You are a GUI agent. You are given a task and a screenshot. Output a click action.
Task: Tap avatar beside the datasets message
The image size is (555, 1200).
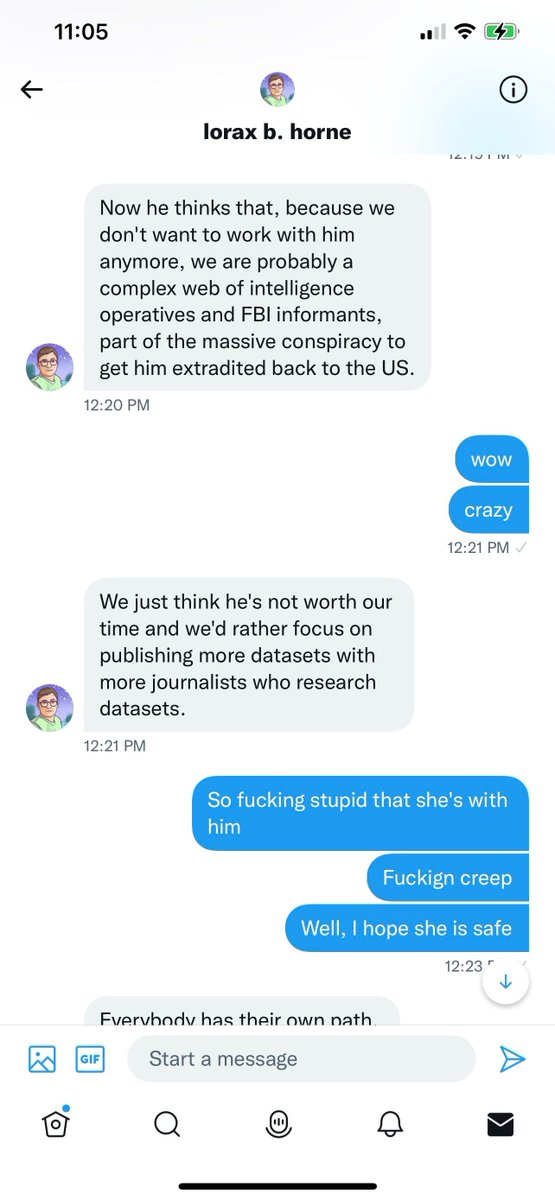(49, 708)
